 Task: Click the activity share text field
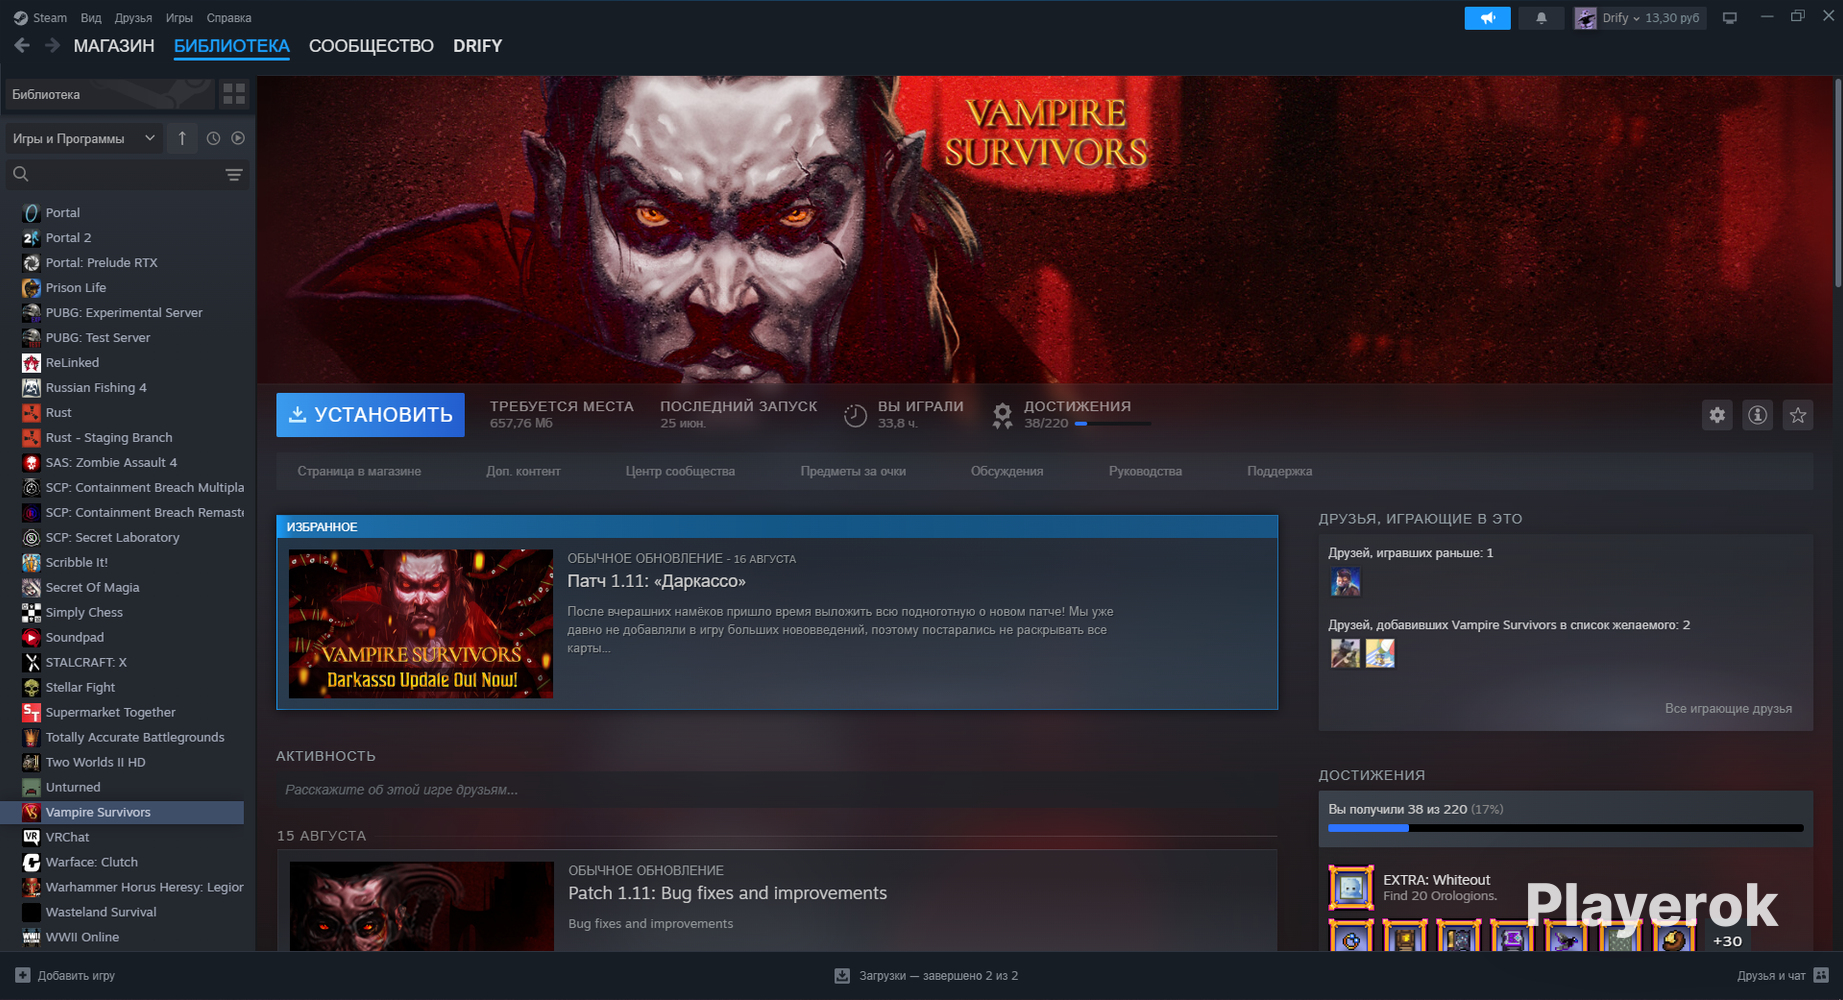[x=777, y=790]
